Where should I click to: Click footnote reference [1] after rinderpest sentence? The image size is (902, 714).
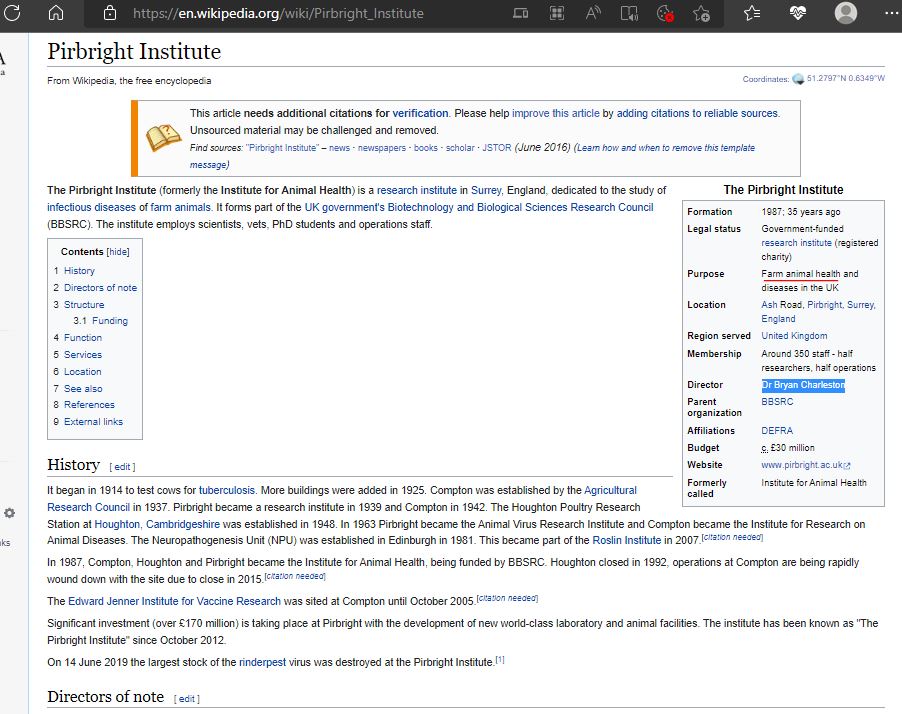500,660
